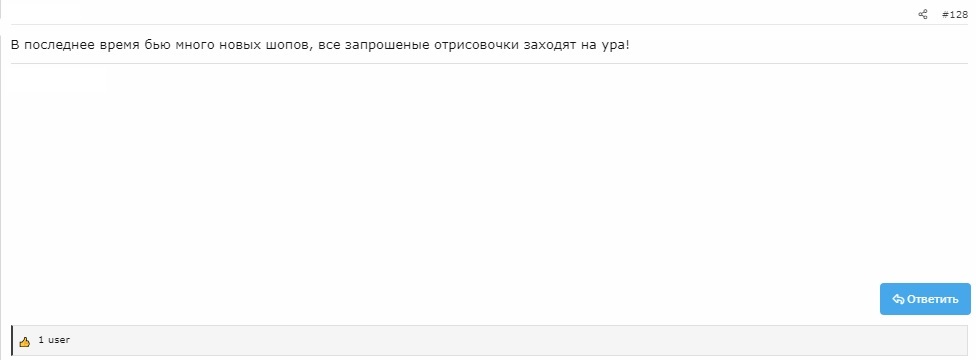Click the post text starting 'В последнее время'
Viewport: 976px width, 360px height.
320,45
